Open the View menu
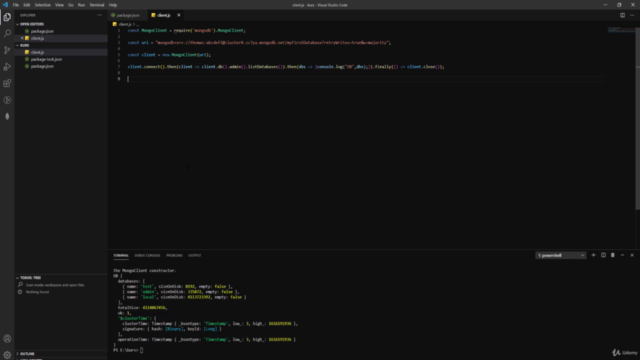This screenshot has height=360, width=640. pos(59,5)
